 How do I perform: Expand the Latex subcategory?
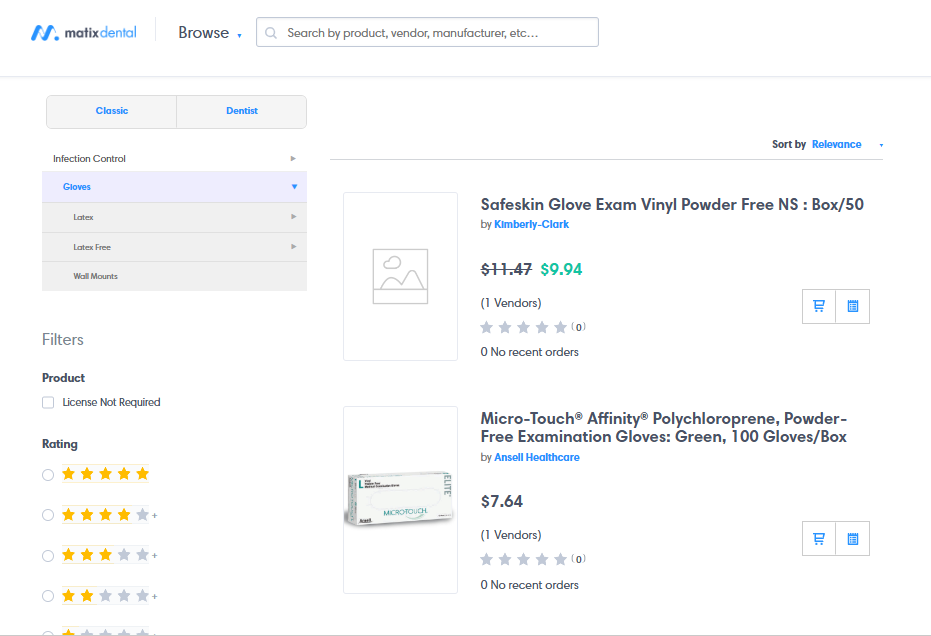175,217
